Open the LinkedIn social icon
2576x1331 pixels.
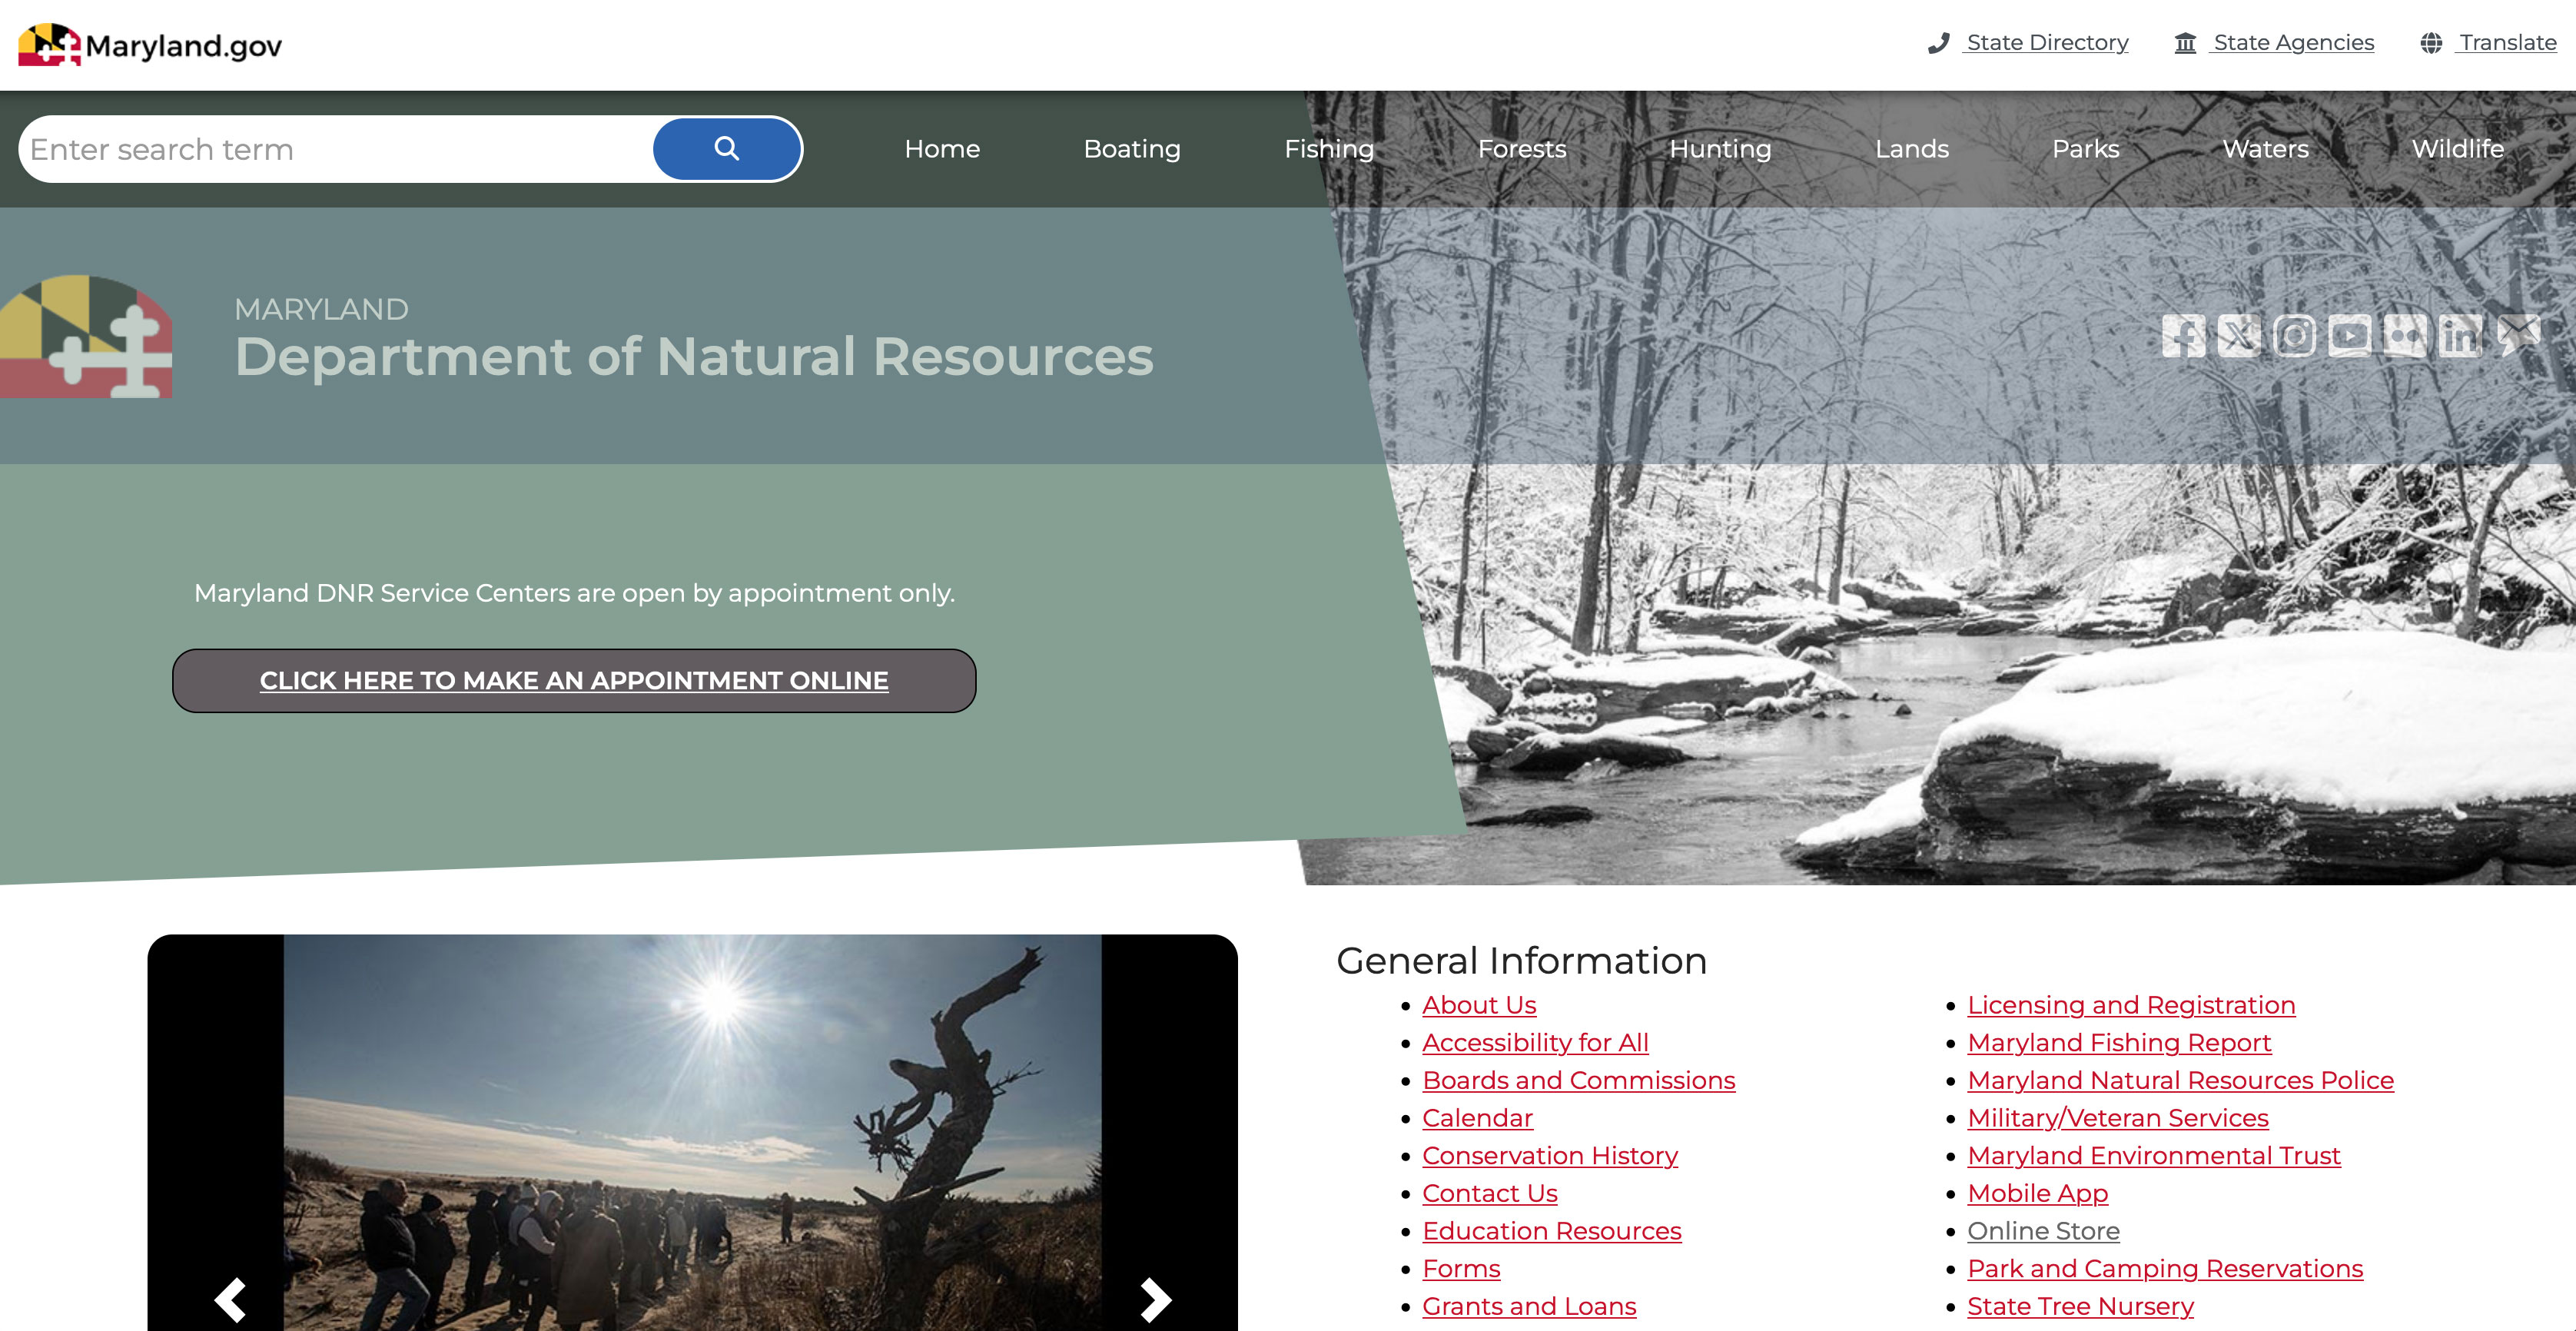[x=2460, y=336]
